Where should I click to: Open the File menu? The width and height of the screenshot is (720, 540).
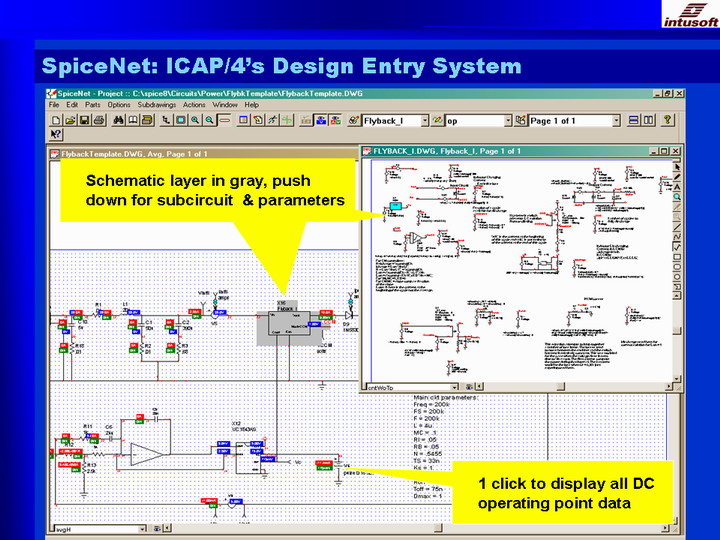pos(54,105)
